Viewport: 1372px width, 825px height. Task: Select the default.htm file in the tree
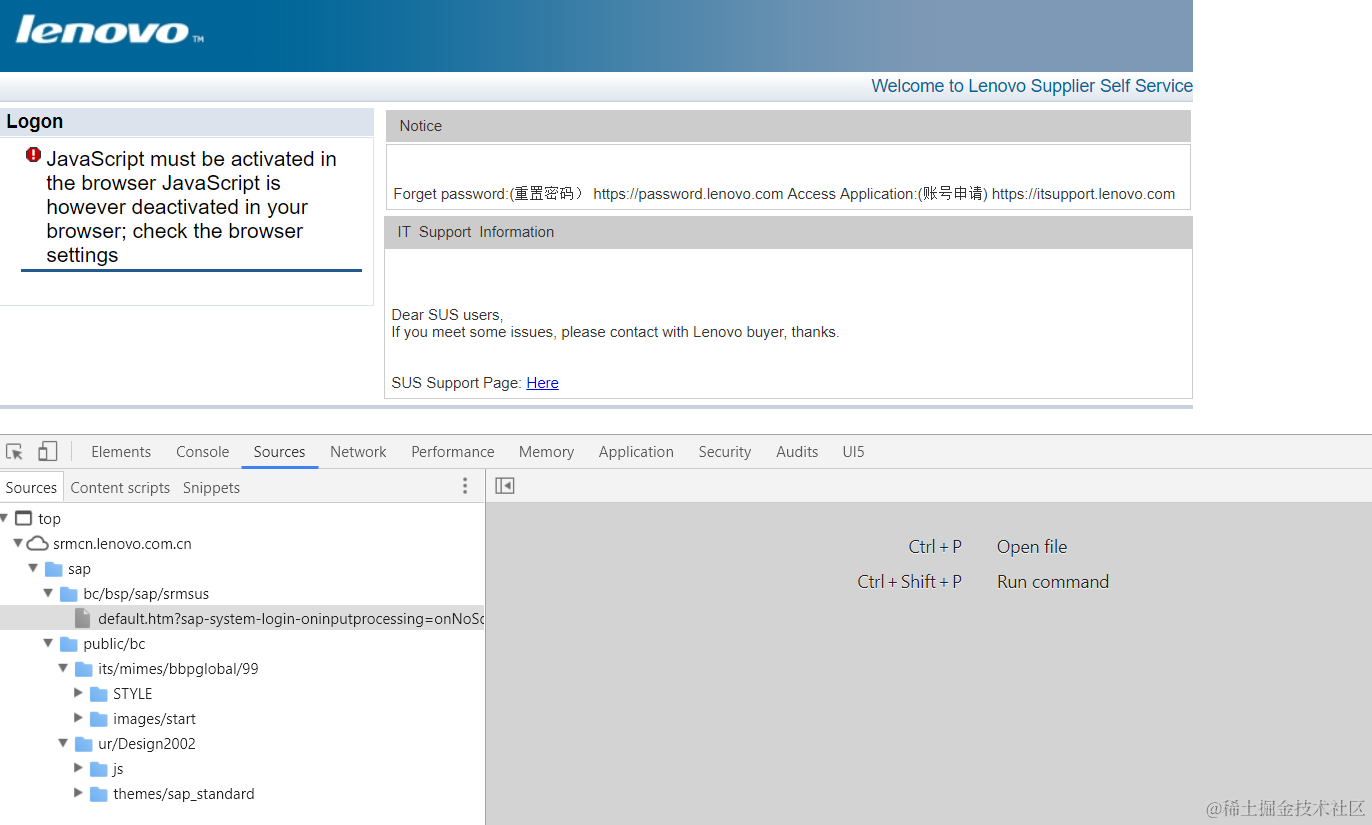tap(242, 619)
